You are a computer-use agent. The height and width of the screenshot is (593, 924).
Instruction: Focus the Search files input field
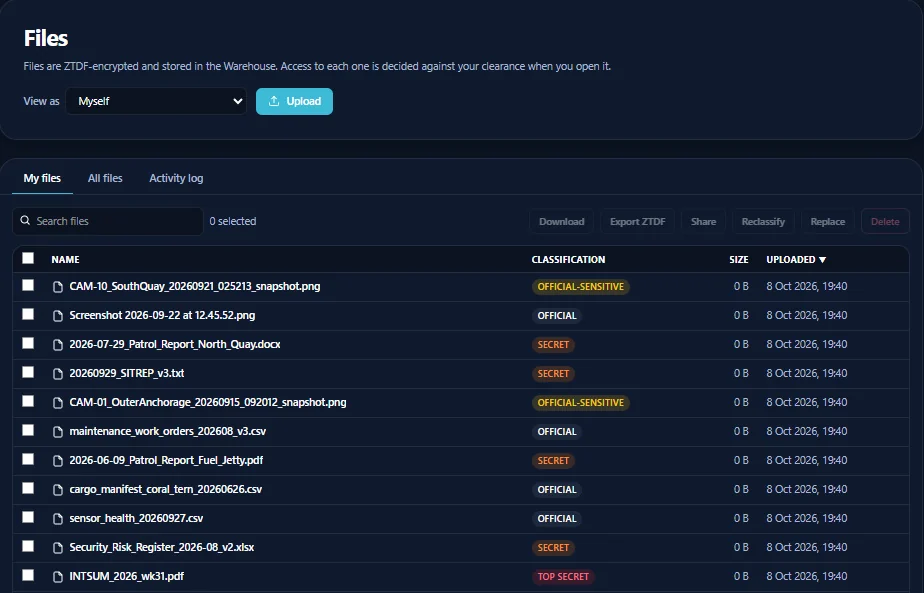coord(108,221)
